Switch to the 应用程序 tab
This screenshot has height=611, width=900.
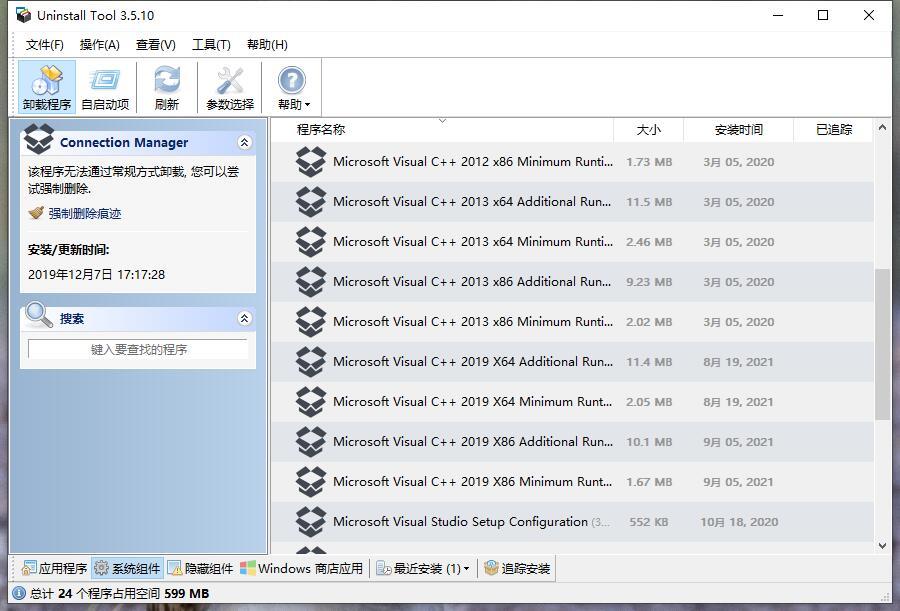click(54, 569)
